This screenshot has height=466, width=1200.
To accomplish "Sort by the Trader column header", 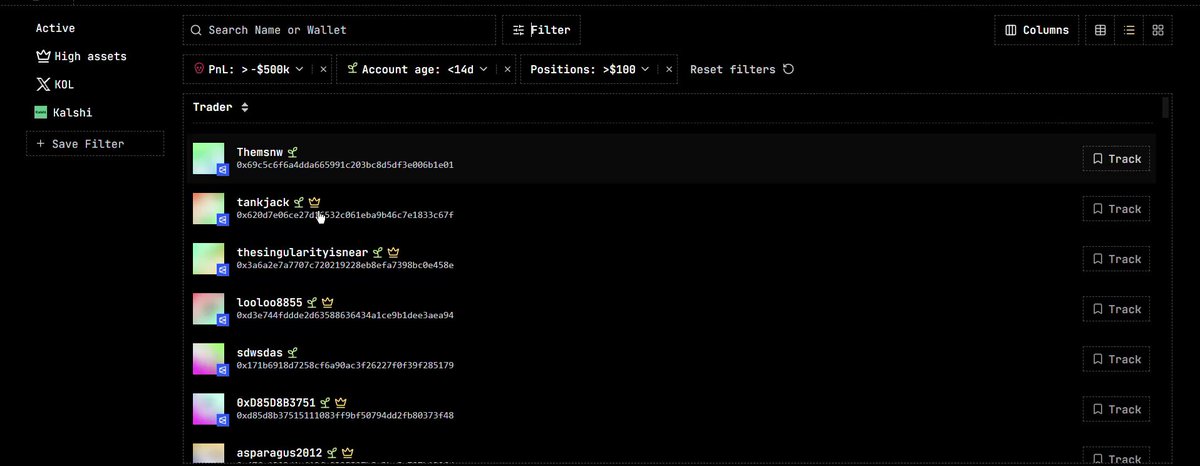I will click(221, 107).
